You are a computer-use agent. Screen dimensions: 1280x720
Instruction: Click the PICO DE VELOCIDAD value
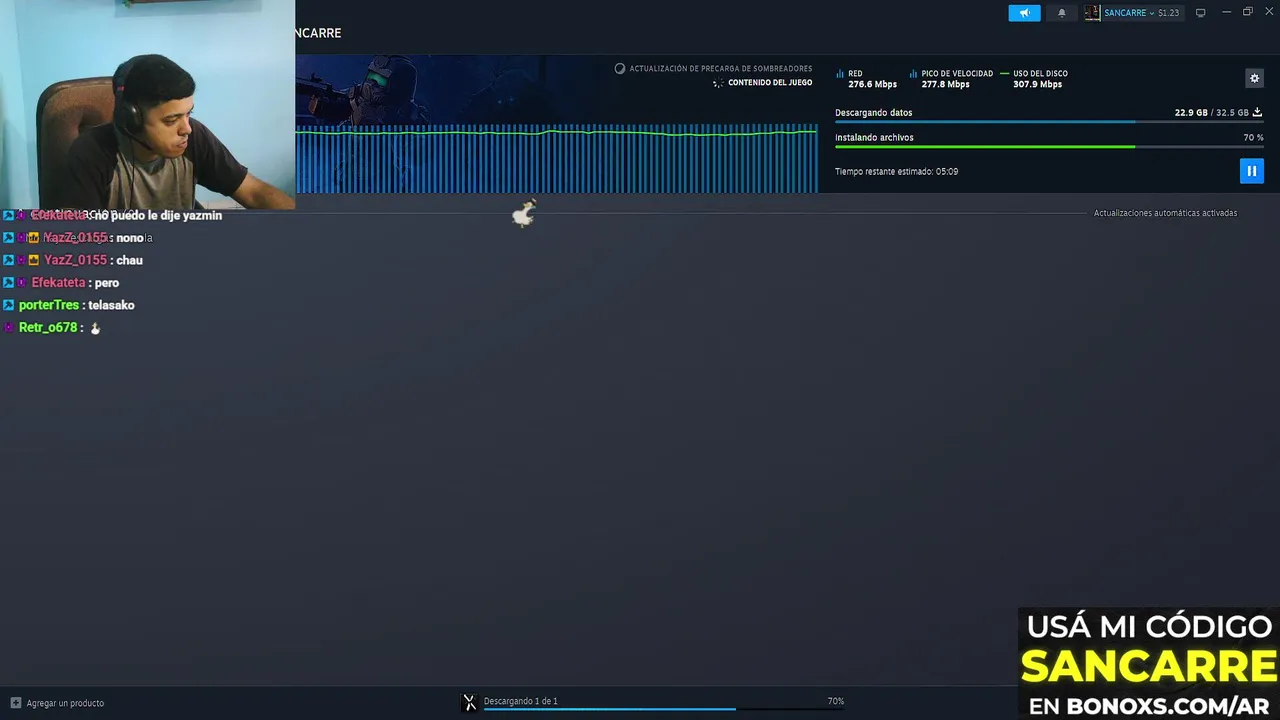click(945, 85)
